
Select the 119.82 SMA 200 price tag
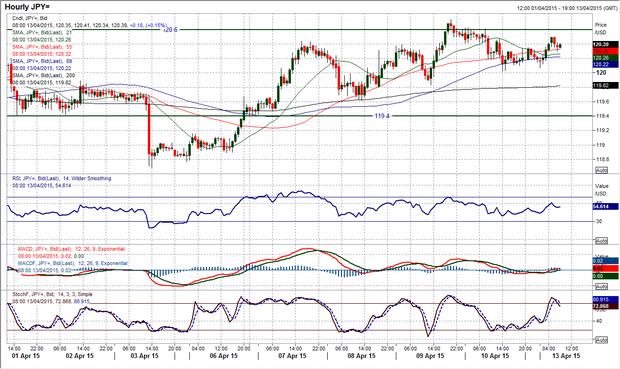click(605, 85)
